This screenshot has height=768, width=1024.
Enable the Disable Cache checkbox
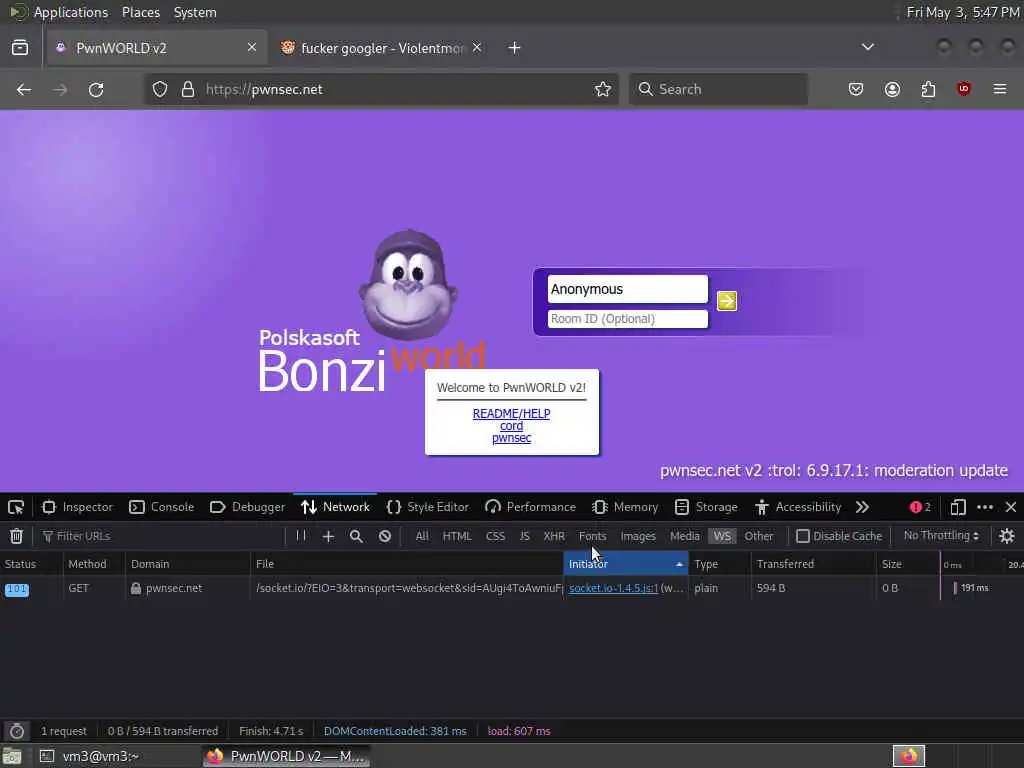coord(803,536)
